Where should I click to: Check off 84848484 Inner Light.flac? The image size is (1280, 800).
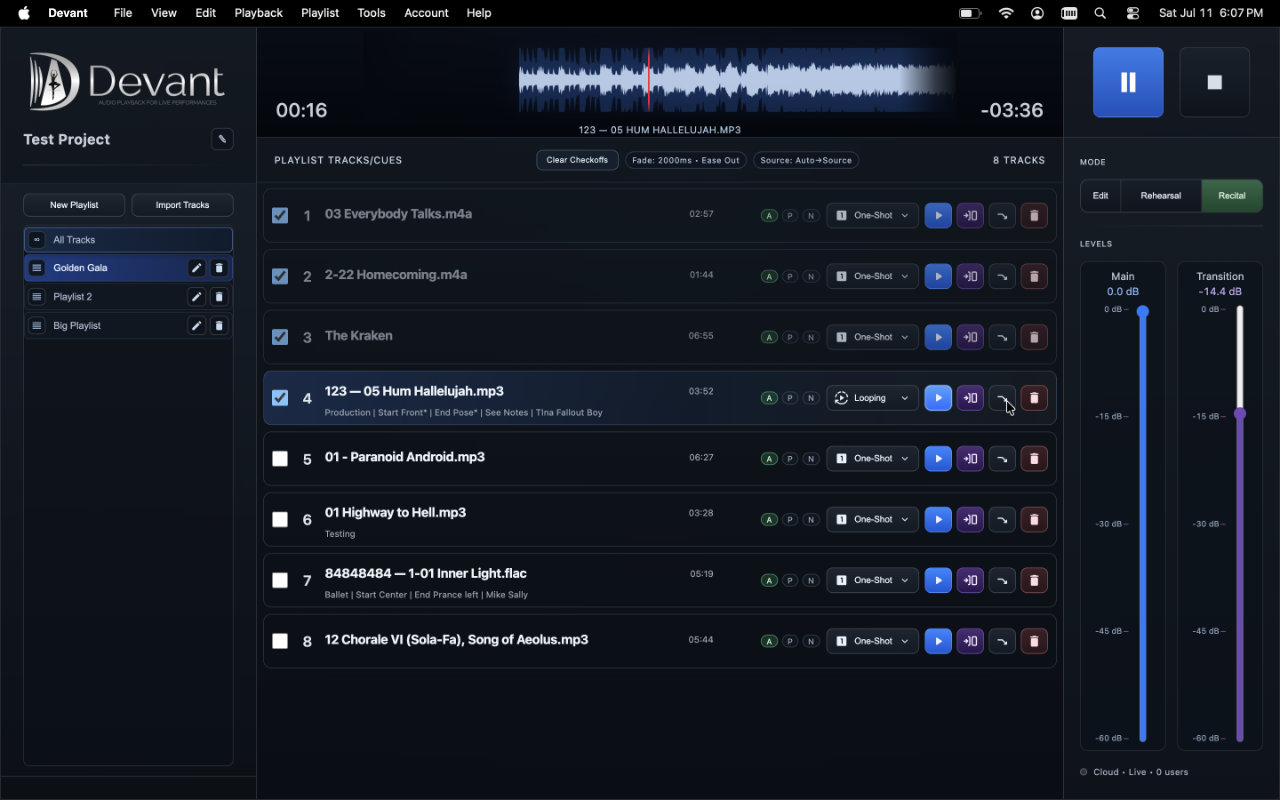tap(280, 580)
